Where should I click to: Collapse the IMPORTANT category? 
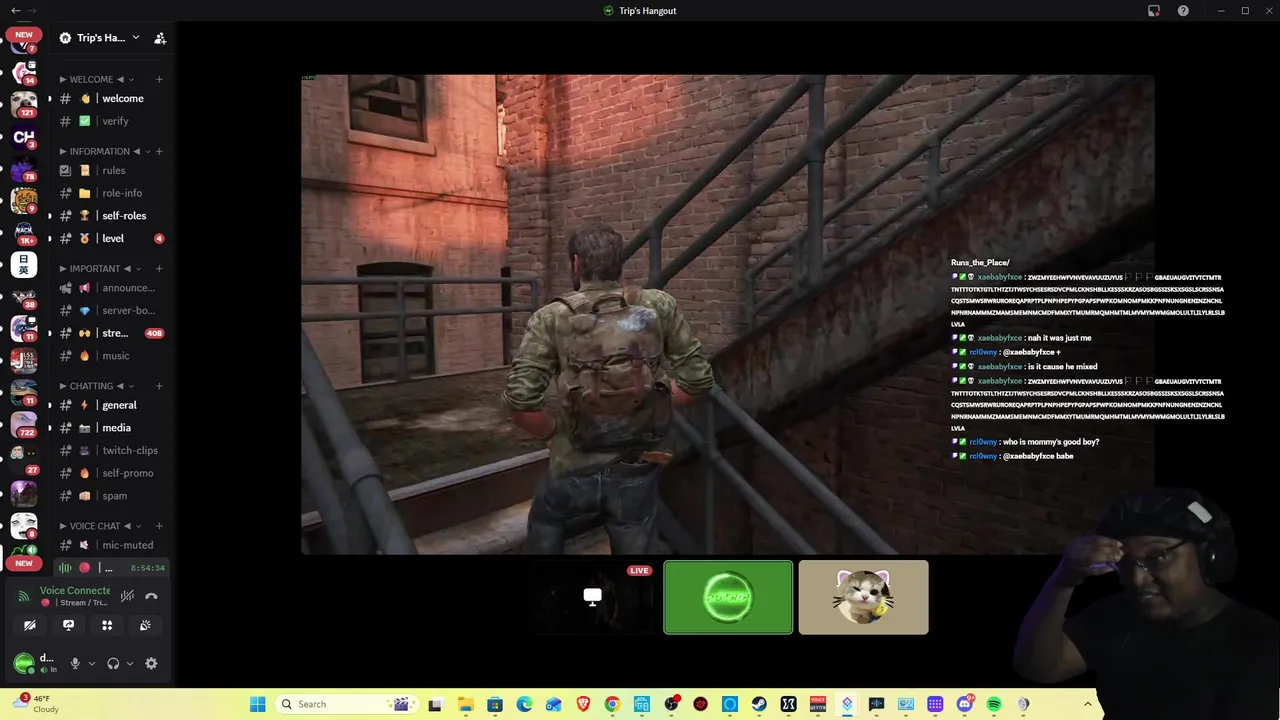100,268
